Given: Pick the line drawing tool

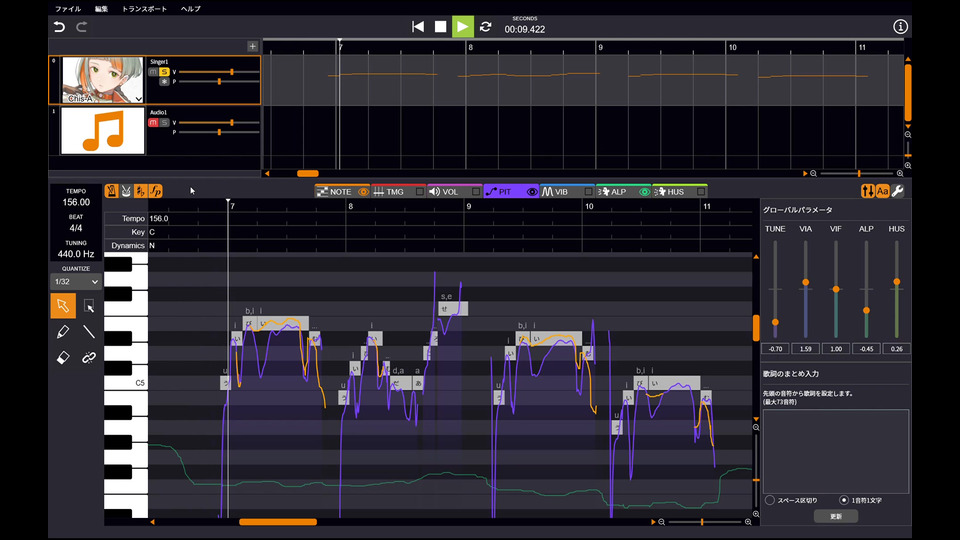Looking at the screenshot, I should pyautogui.click(x=89, y=332).
